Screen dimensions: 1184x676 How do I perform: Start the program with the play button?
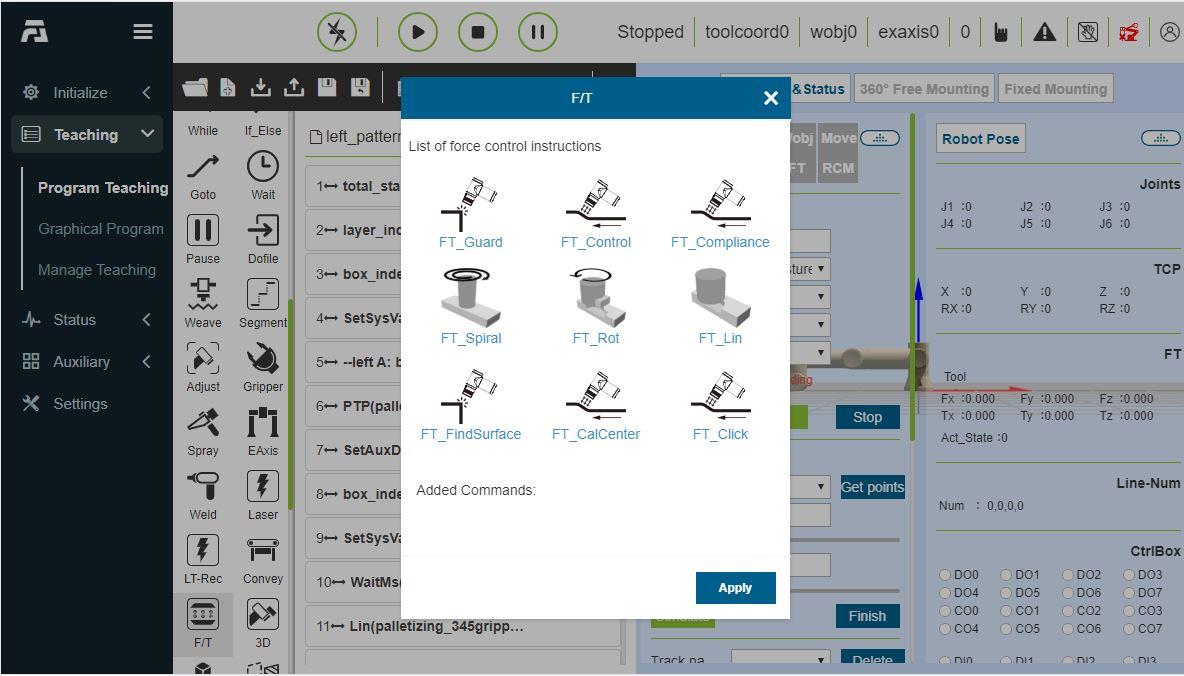pyautogui.click(x=418, y=32)
